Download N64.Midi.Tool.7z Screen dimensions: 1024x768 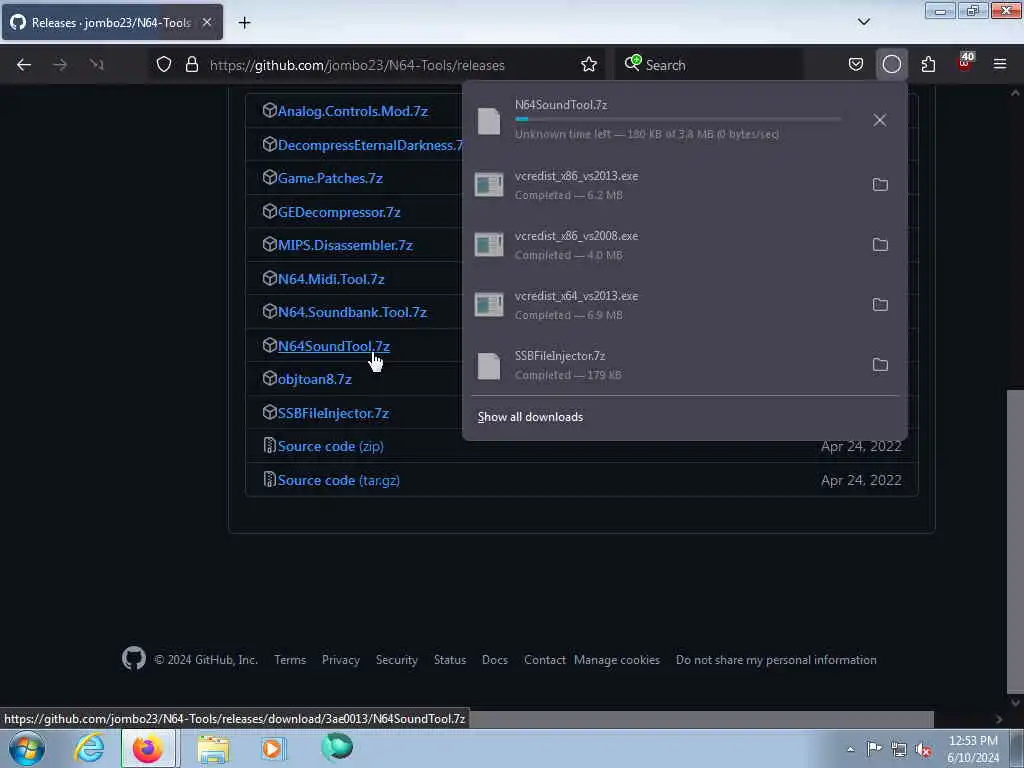pyautogui.click(x=330, y=280)
